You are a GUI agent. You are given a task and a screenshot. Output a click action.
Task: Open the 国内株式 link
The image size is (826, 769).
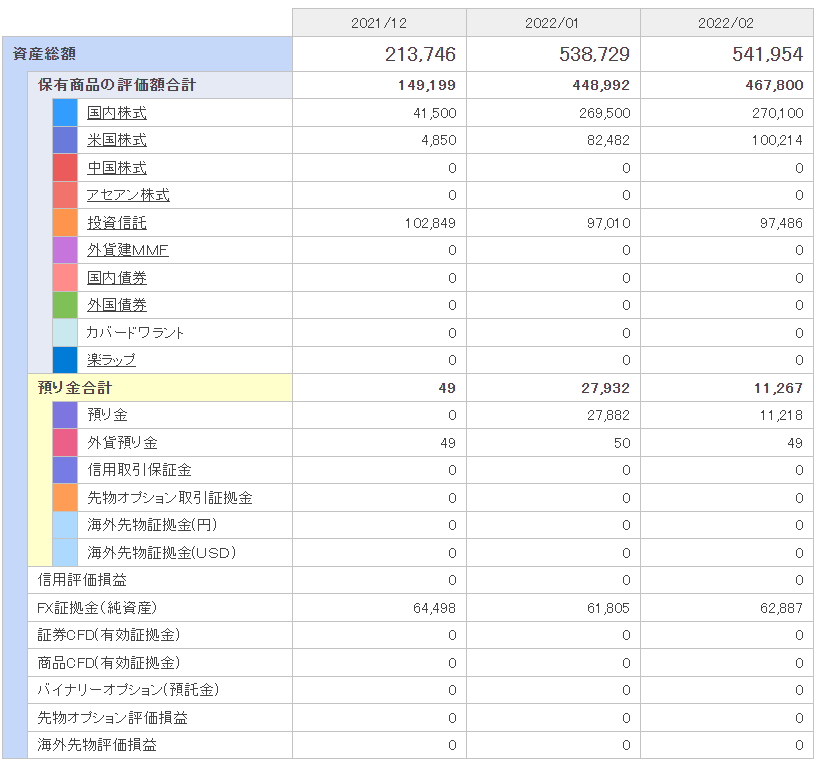(x=116, y=113)
